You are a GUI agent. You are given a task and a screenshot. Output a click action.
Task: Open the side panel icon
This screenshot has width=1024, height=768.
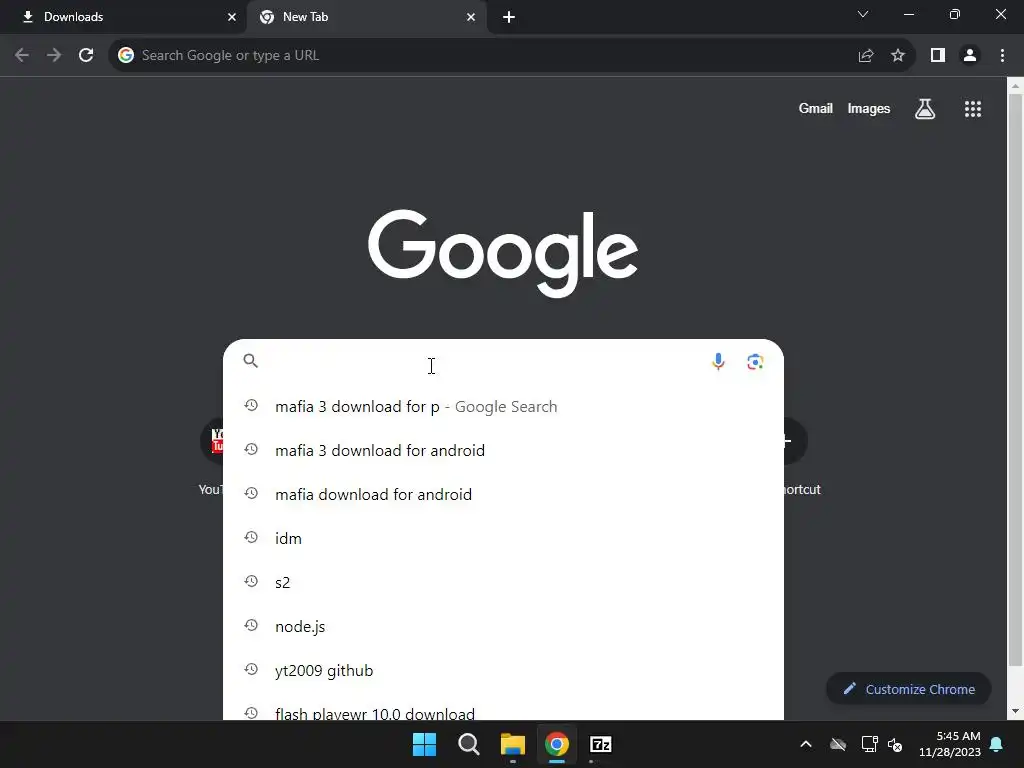(x=938, y=56)
